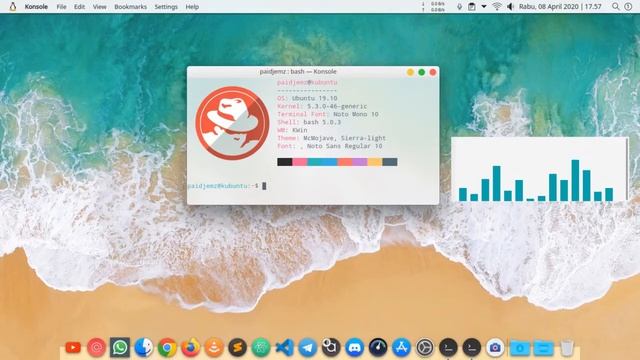Screen dimensions: 640x360
Task: Open the Trash in the dock
Action: pos(567,347)
